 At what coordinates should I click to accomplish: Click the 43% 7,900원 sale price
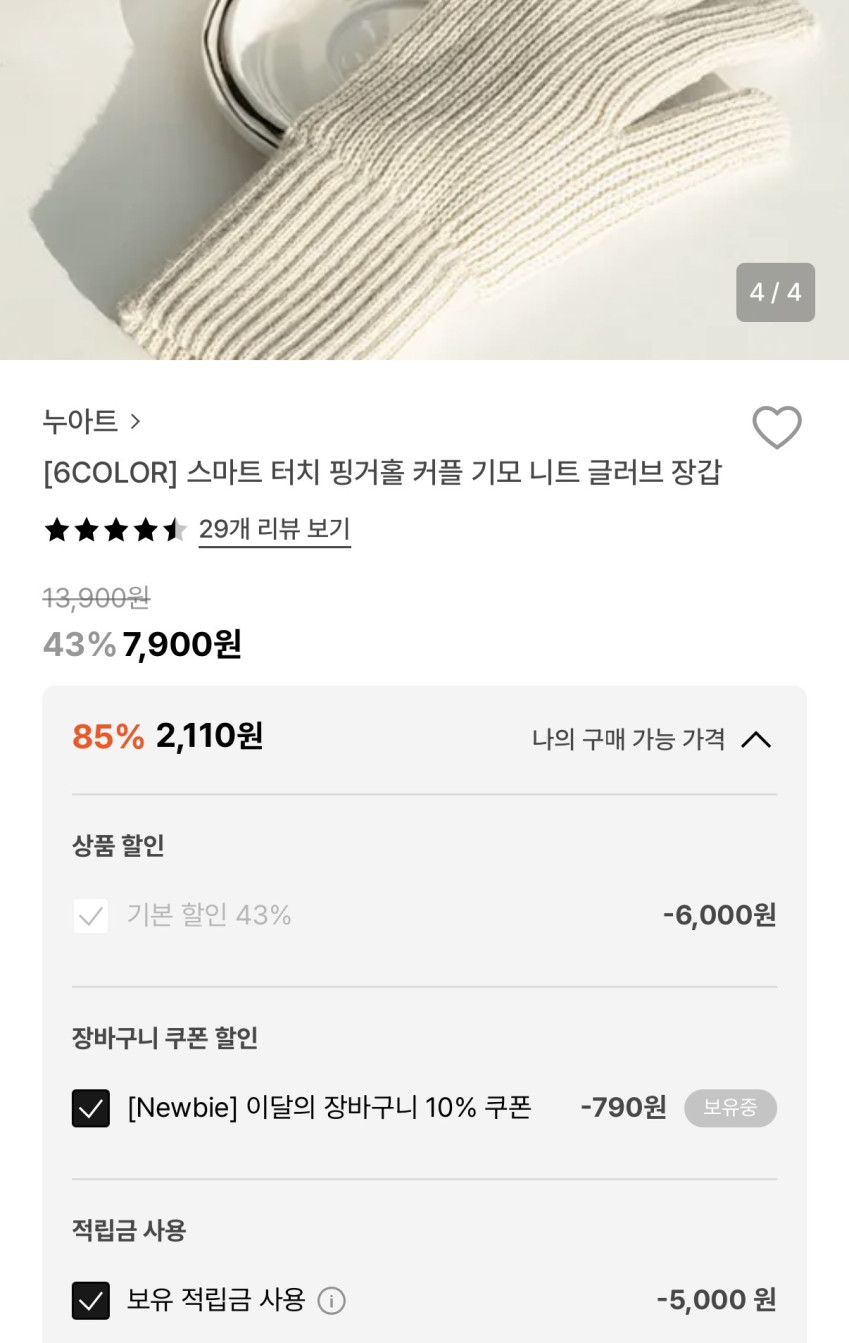click(x=142, y=644)
